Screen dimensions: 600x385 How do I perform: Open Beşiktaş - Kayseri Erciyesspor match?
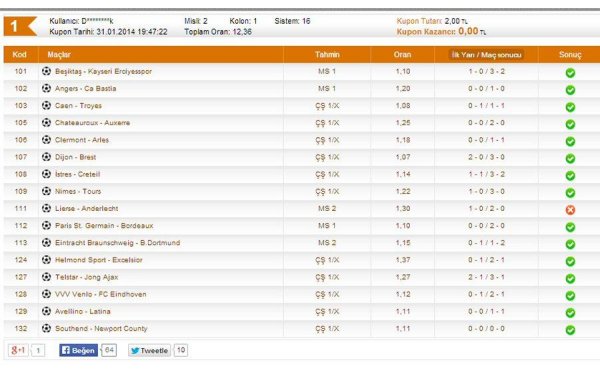pos(103,71)
